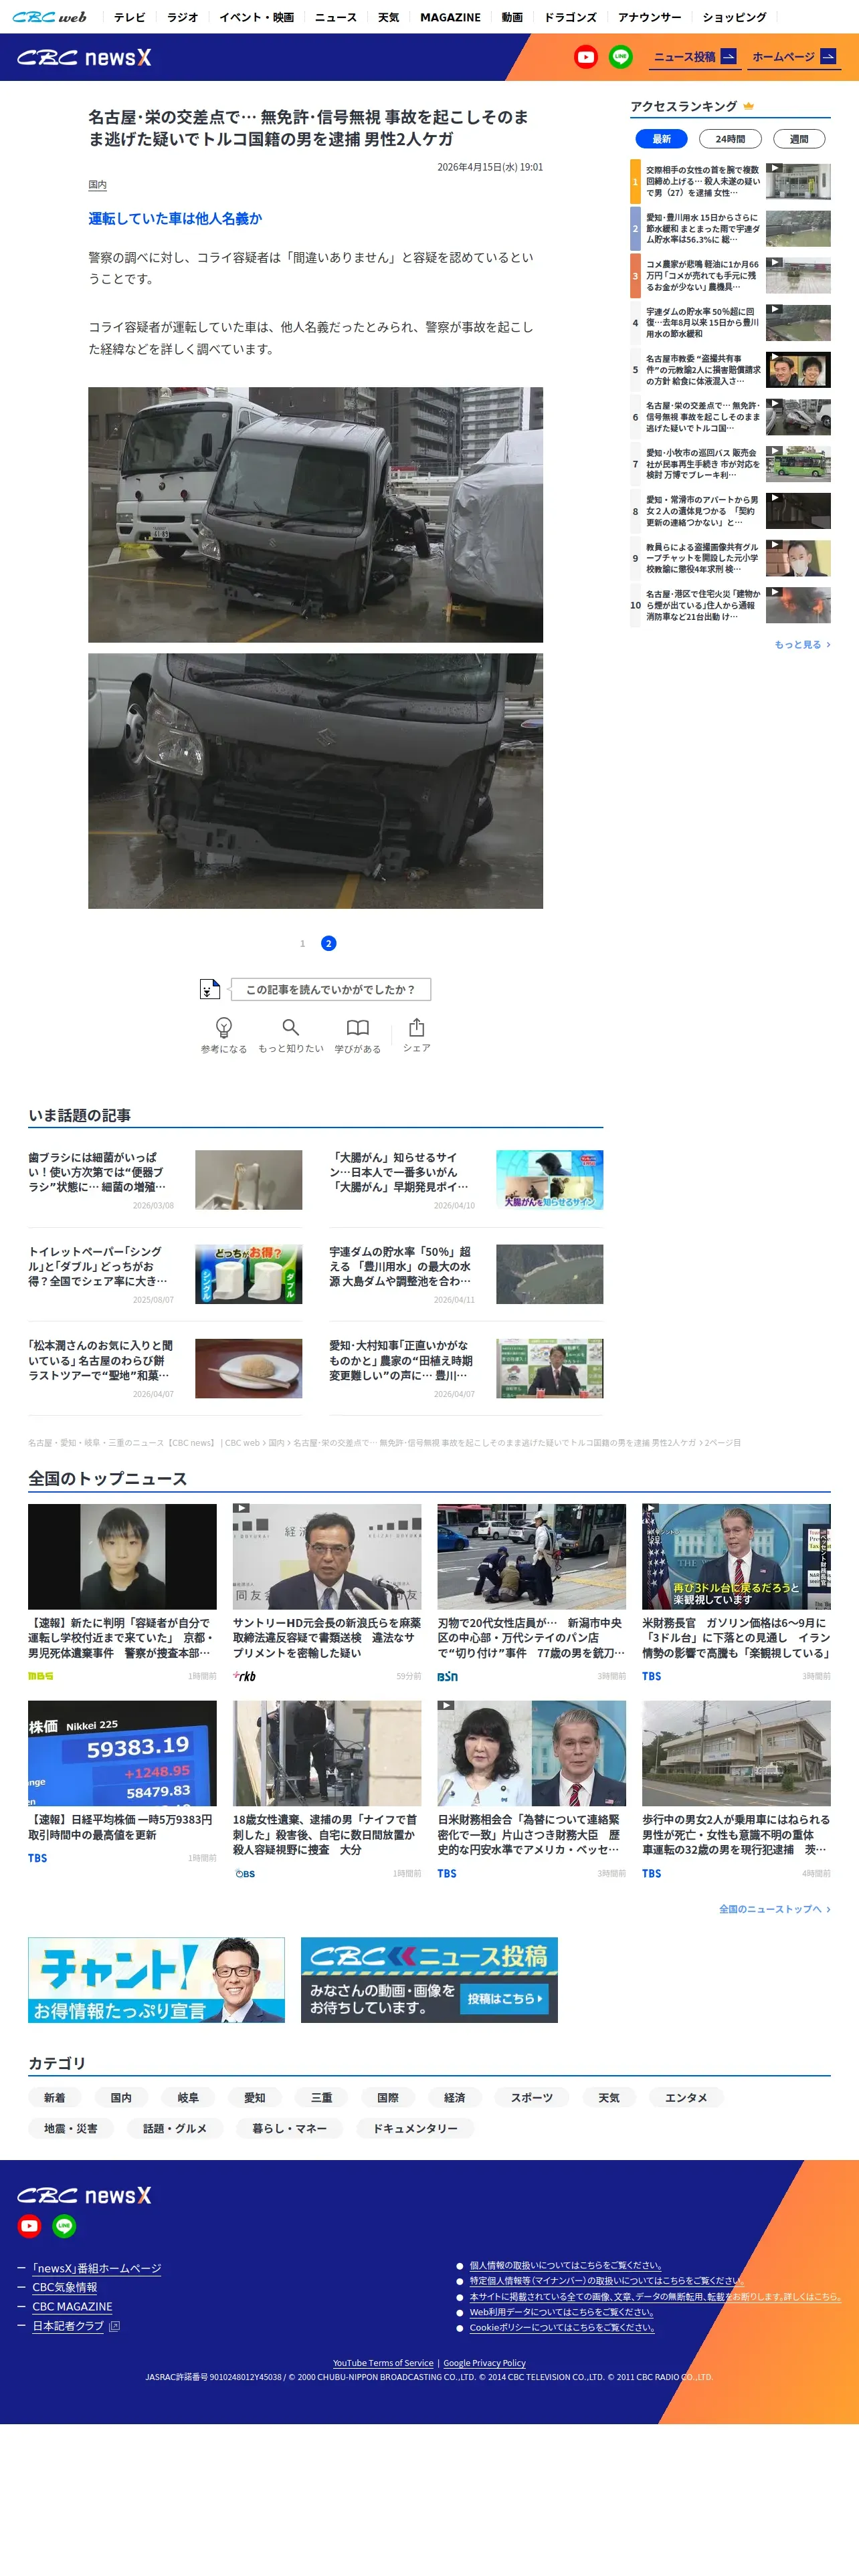Open the チャント banner image
The height and width of the screenshot is (2576, 859).
156,1980
